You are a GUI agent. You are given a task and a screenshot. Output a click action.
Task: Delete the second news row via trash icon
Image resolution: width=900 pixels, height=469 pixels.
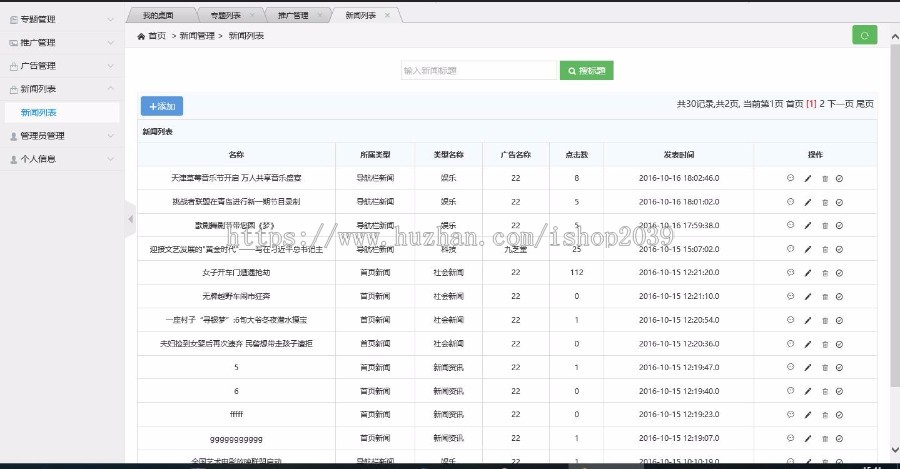coord(824,202)
